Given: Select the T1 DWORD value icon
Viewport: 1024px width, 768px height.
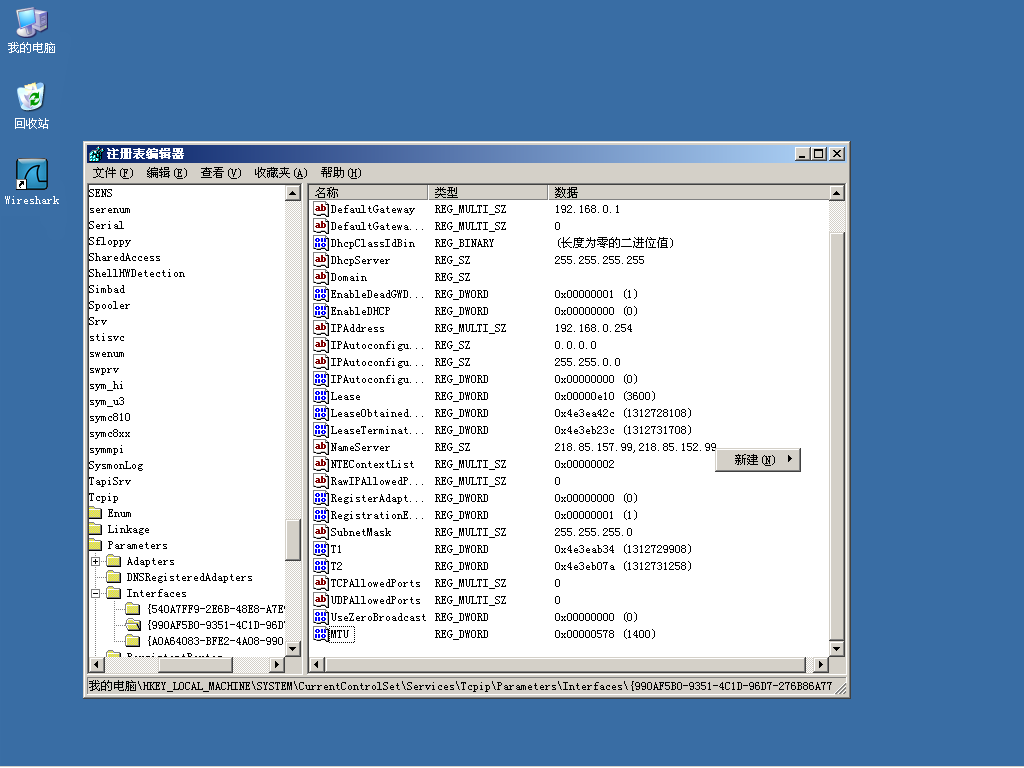Looking at the screenshot, I should coord(320,549).
